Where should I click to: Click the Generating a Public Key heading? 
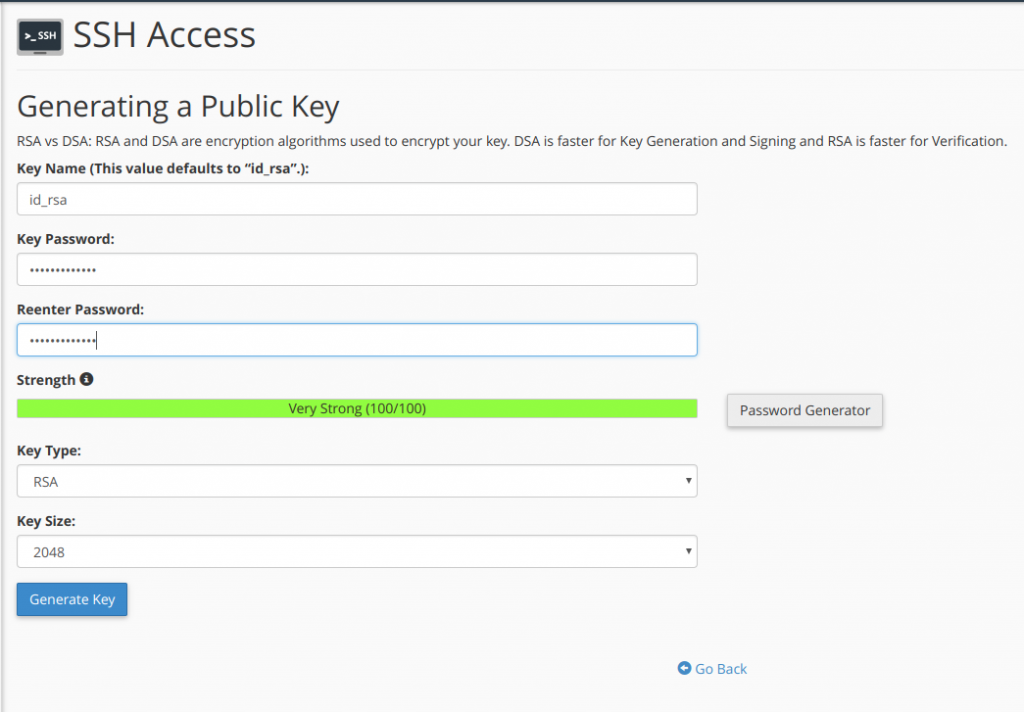[178, 106]
